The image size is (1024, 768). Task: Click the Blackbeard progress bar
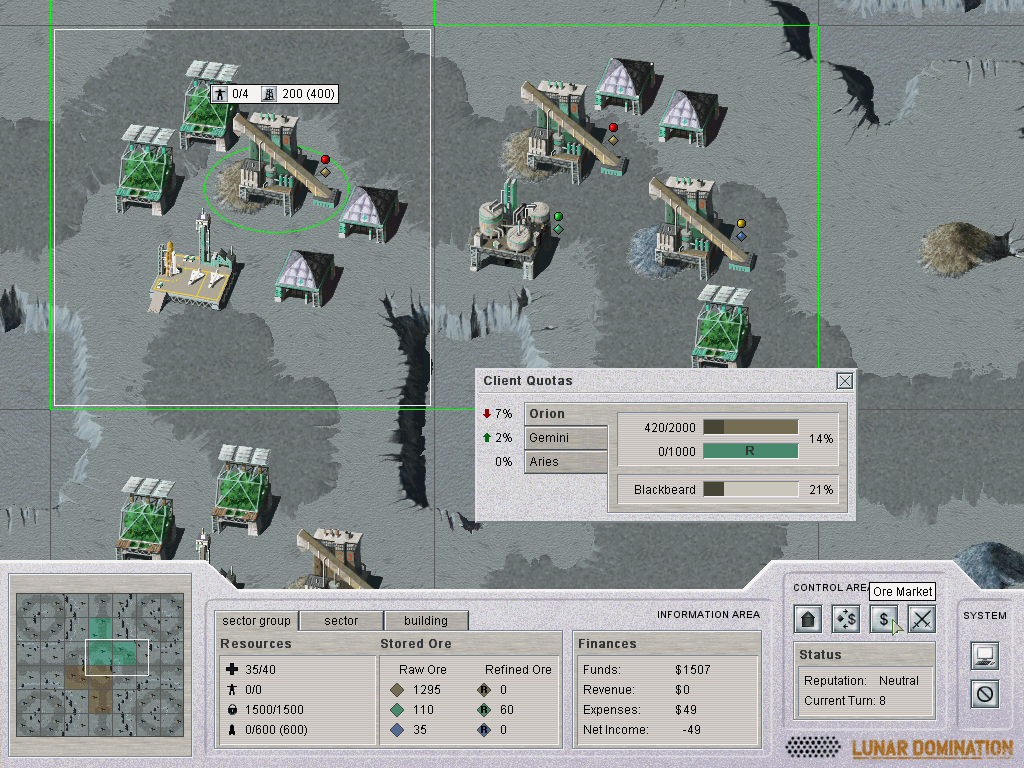pyautogui.click(x=750, y=490)
